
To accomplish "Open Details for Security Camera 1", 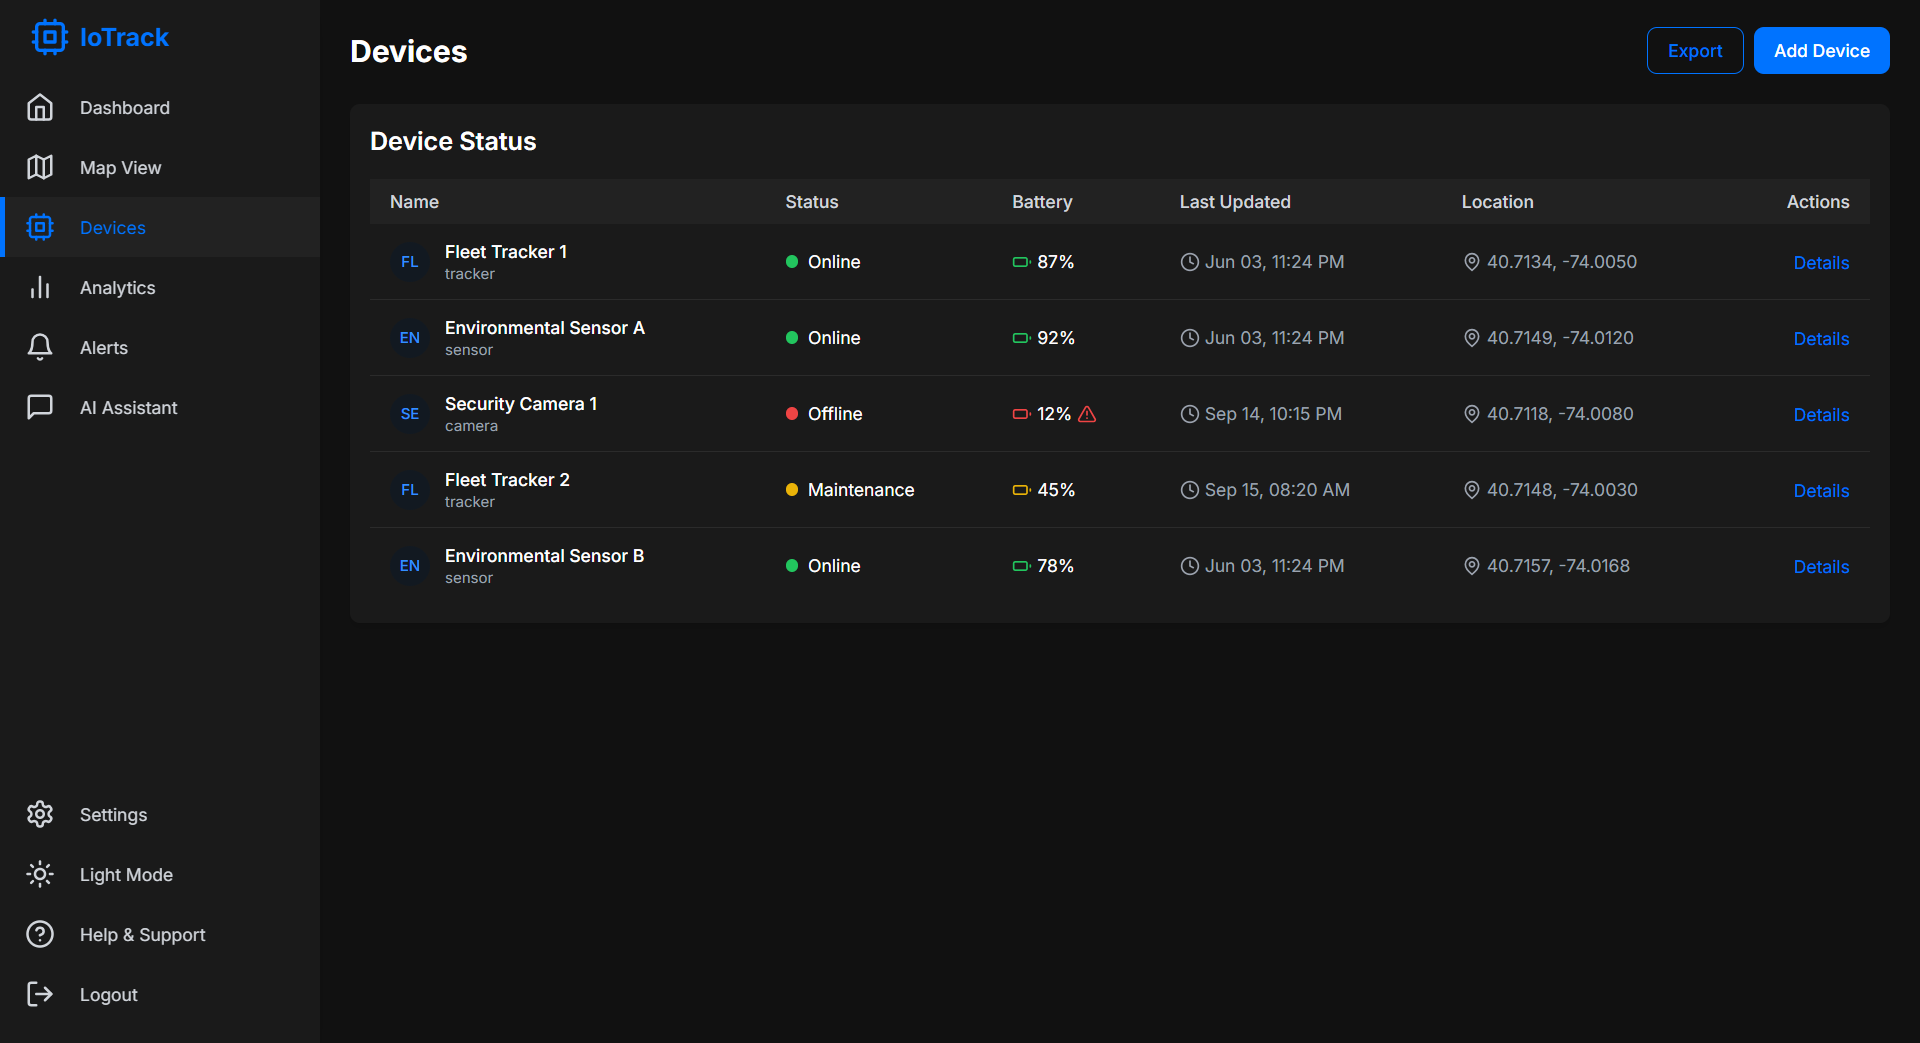I will coord(1820,415).
